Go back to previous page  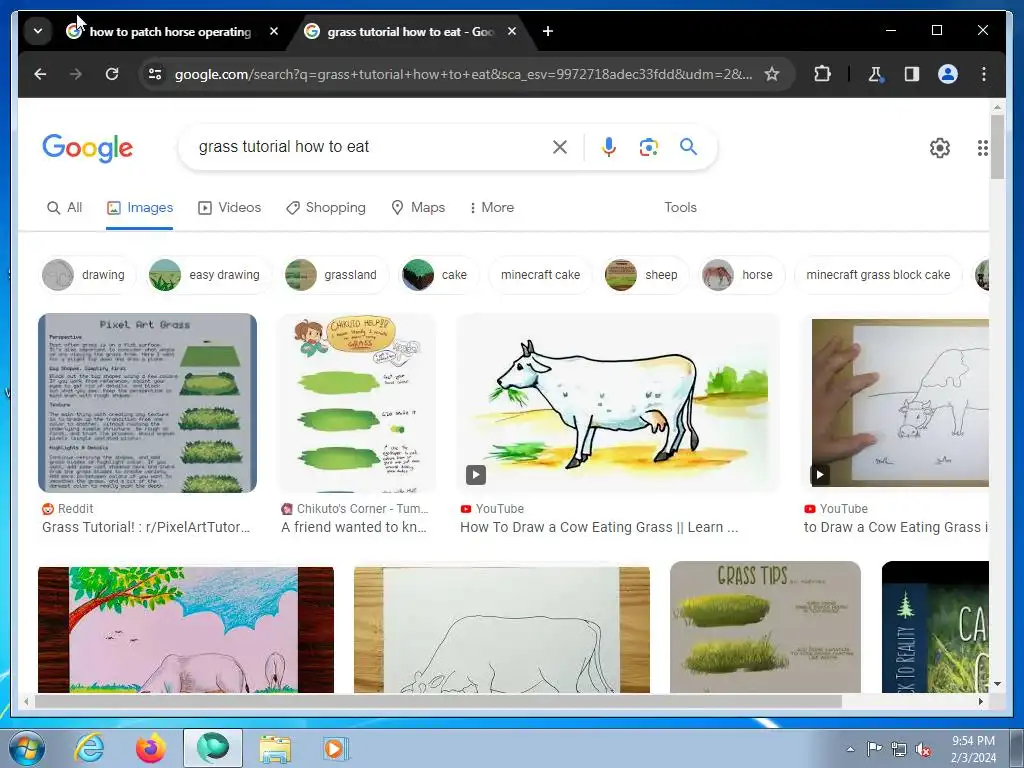[40, 74]
